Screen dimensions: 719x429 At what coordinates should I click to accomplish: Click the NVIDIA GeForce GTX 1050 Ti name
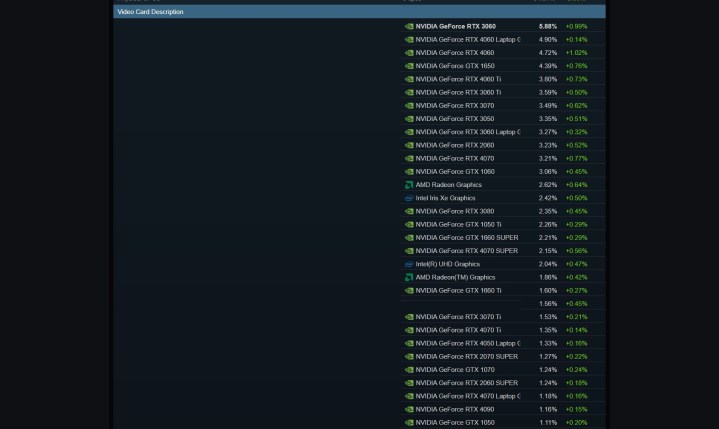coord(458,224)
